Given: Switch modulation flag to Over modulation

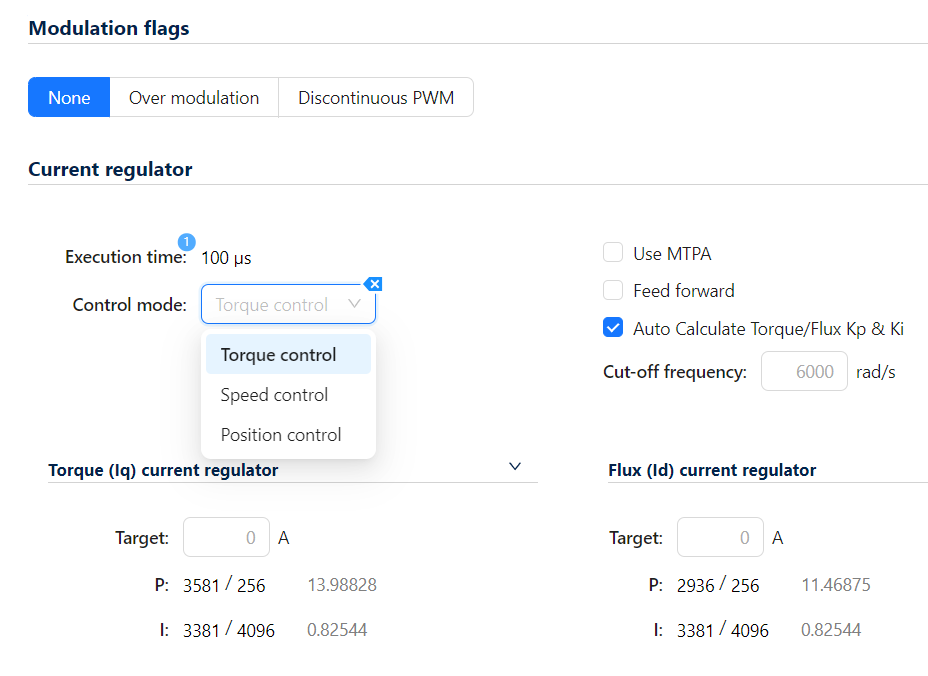Looking at the screenshot, I should (194, 98).
